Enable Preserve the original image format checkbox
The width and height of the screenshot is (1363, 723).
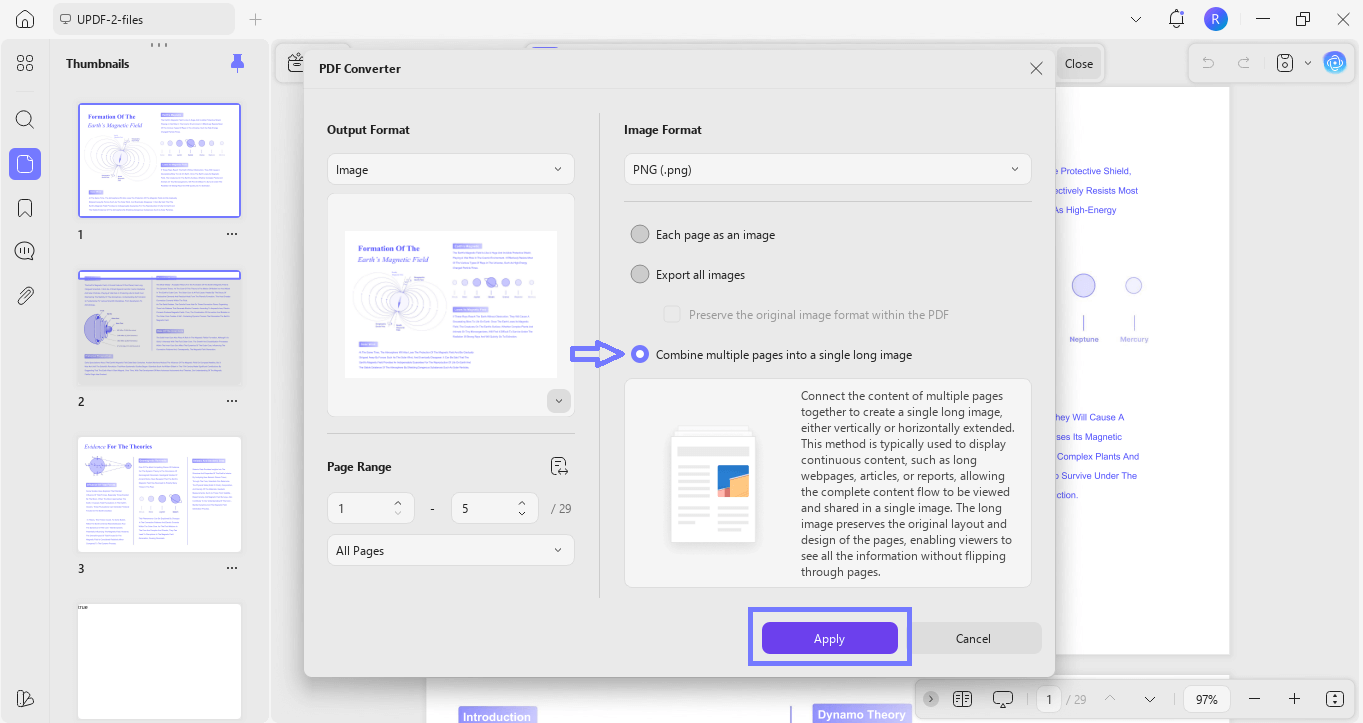pyautogui.click(x=671, y=314)
